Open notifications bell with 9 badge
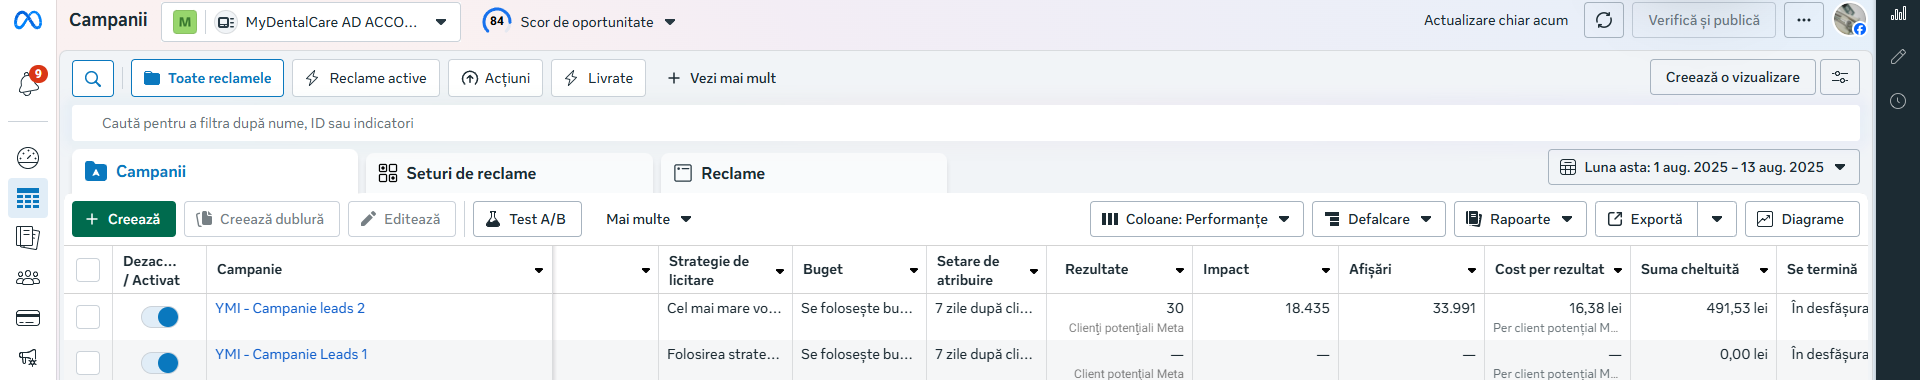This screenshot has height=380, width=1920. (x=29, y=83)
